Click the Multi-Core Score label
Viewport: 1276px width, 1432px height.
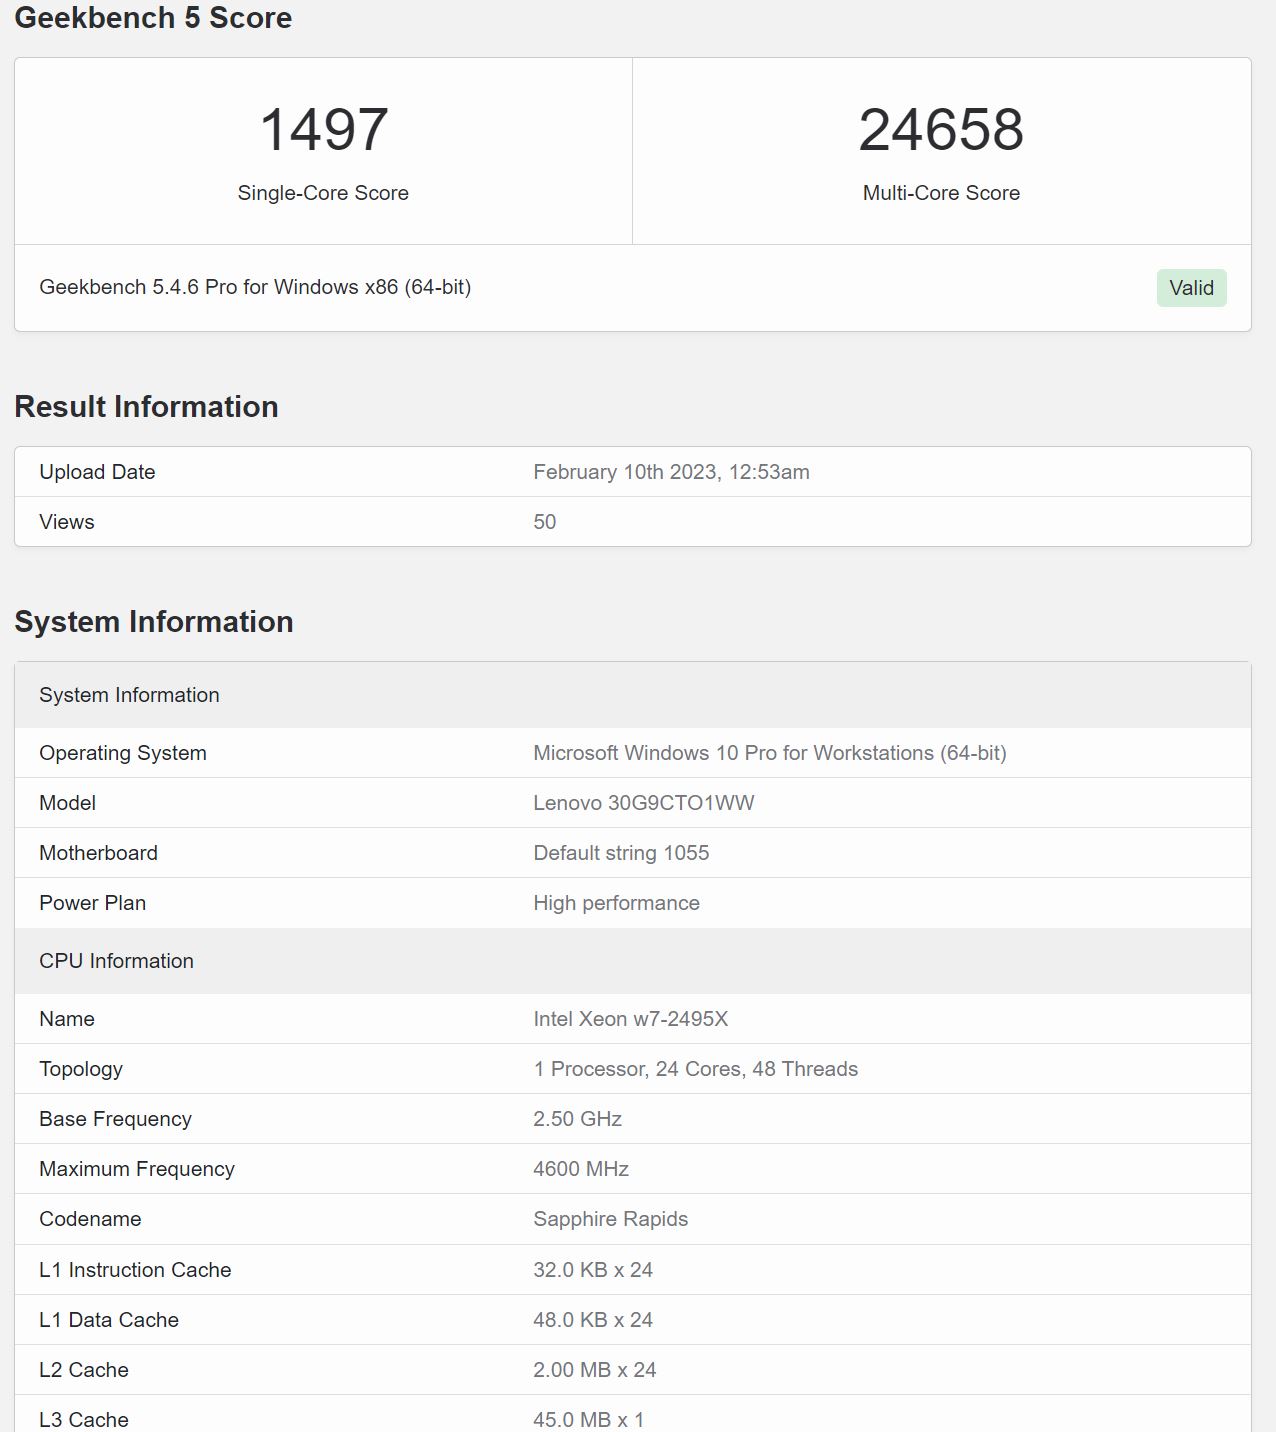click(941, 193)
